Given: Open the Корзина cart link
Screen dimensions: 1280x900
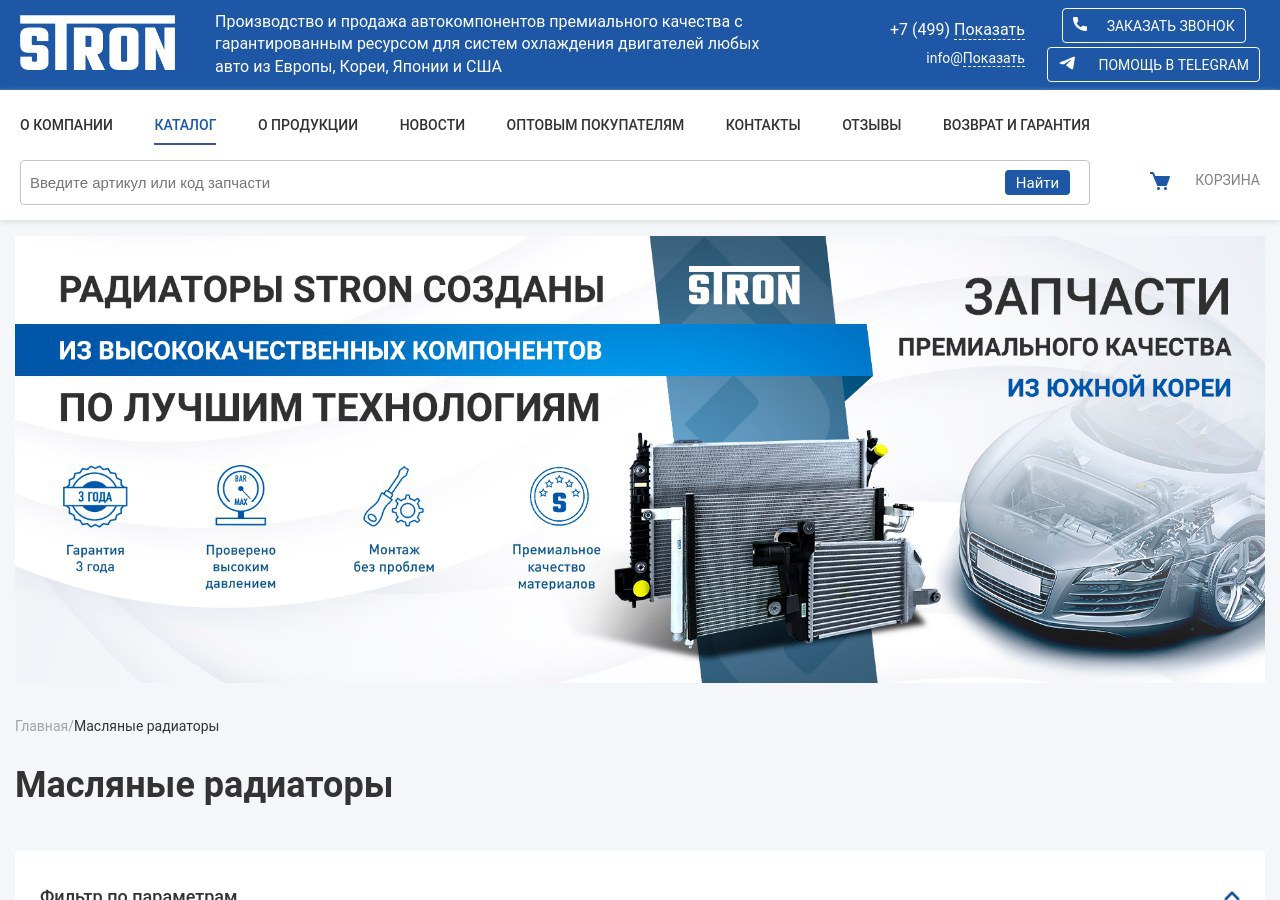Looking at the screenshot, I should 1227,180.
